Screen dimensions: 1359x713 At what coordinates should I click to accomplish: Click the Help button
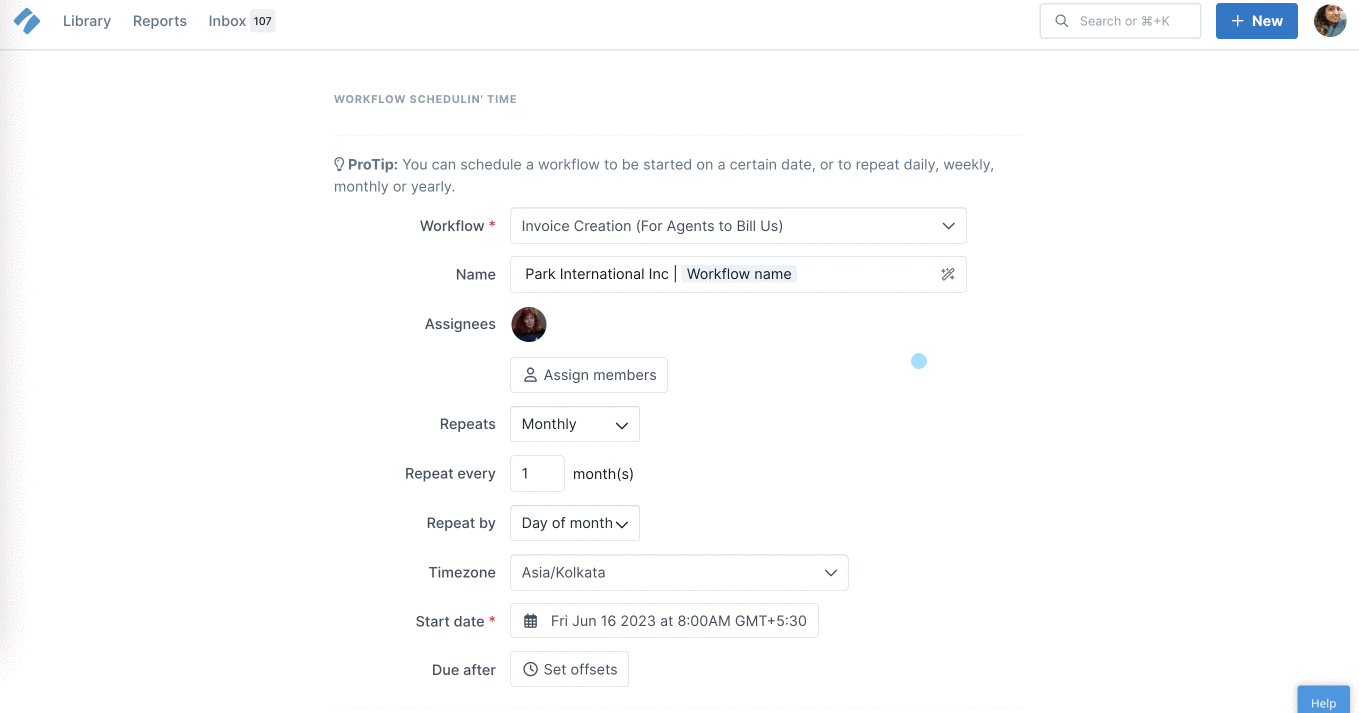(1323, 702)
